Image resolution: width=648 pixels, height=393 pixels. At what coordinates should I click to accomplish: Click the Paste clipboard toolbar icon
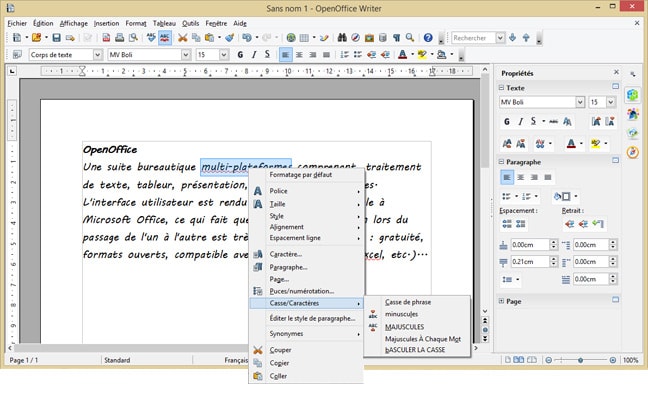[210, 38]
